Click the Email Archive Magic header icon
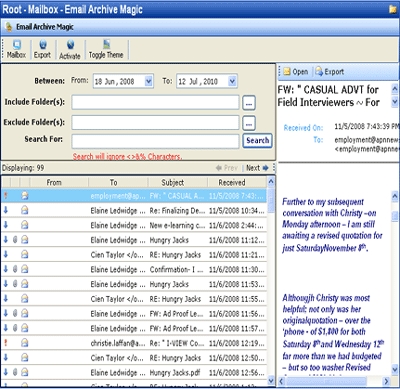Image resolution: width=400 pixels, height=389 pixels. pyautogui.click(x=9, y=27)
